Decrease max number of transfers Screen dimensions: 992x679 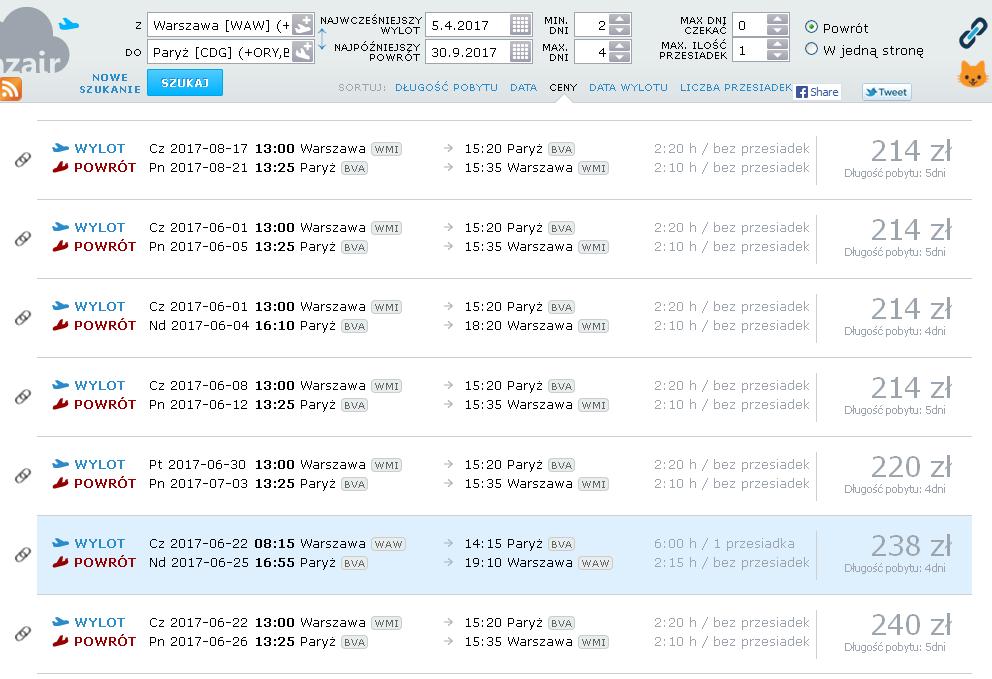point(778,56)
